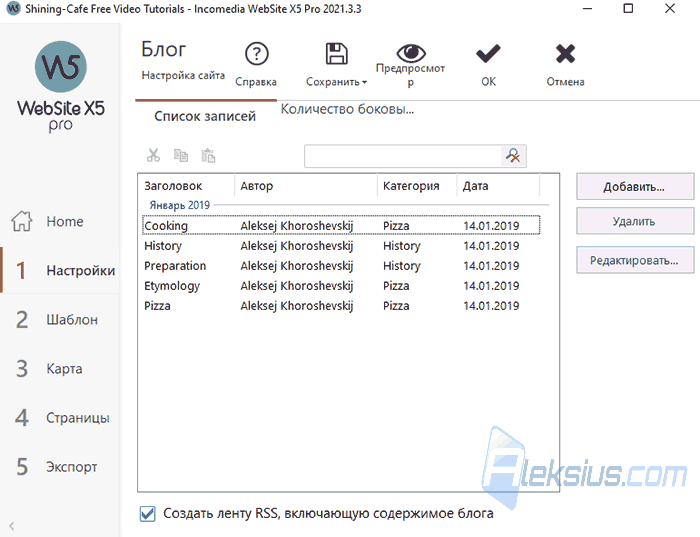Open Предпросмотр eye preview icon
700x537 pixels.
pyautogui.click(x=411, y=53)
